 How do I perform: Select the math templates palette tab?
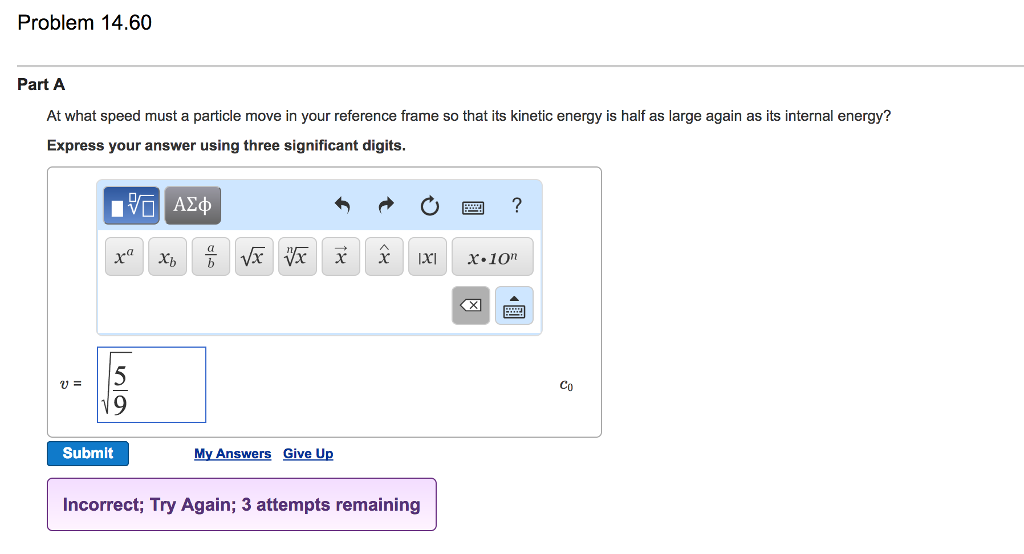point(131,206)
